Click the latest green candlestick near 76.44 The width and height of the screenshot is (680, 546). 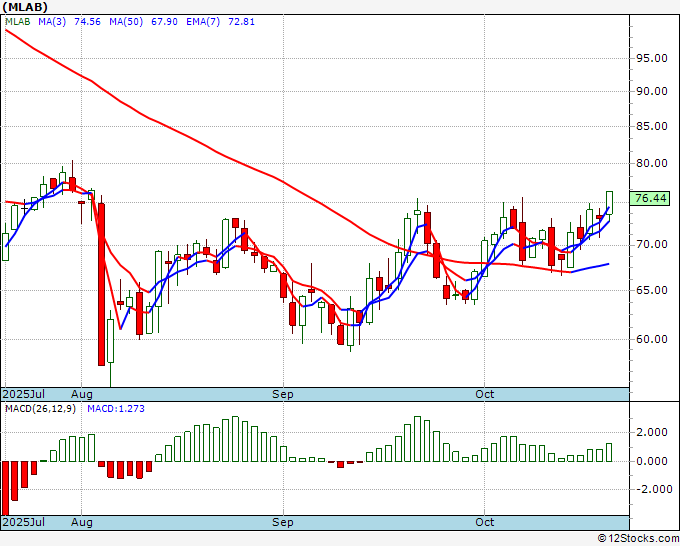609,203
